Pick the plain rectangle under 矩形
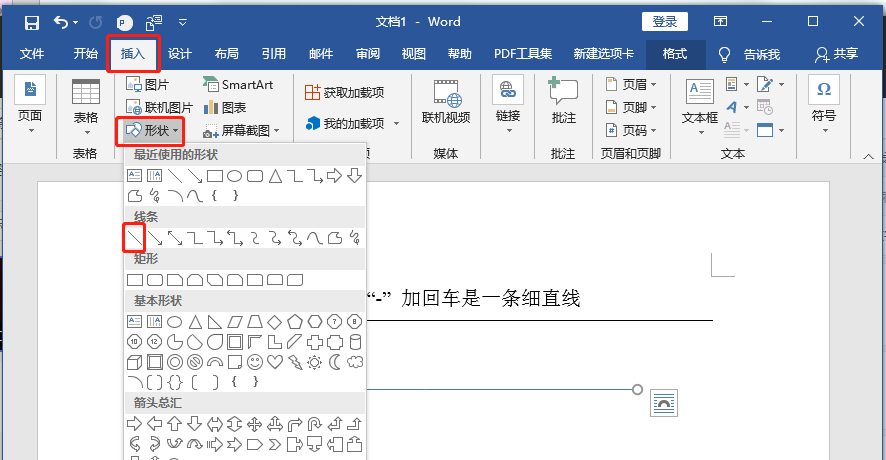The image size is (886, 460). (x=135, y=280)
